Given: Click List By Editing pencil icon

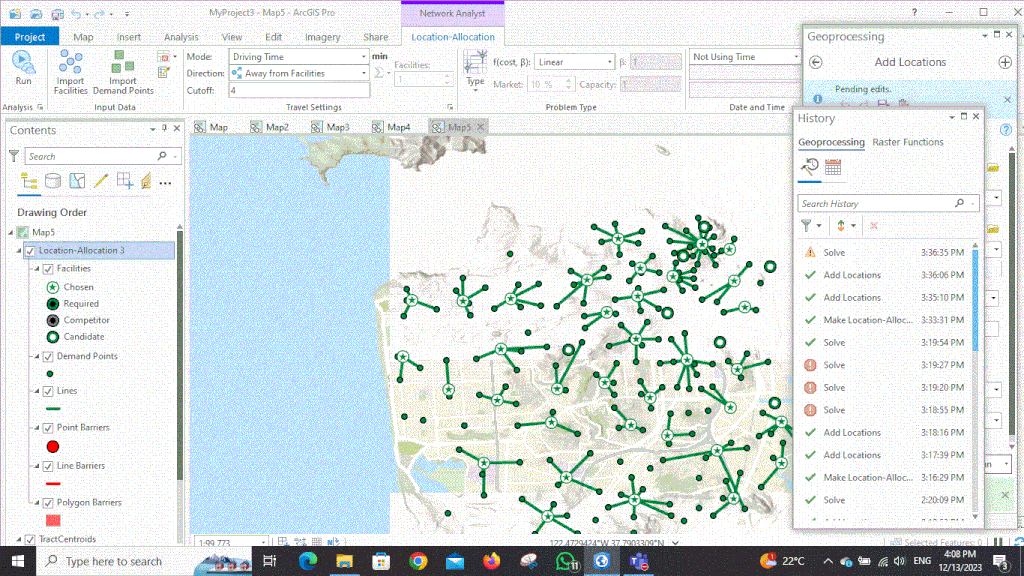Looking at the screenshot, I should click(101, 181).
